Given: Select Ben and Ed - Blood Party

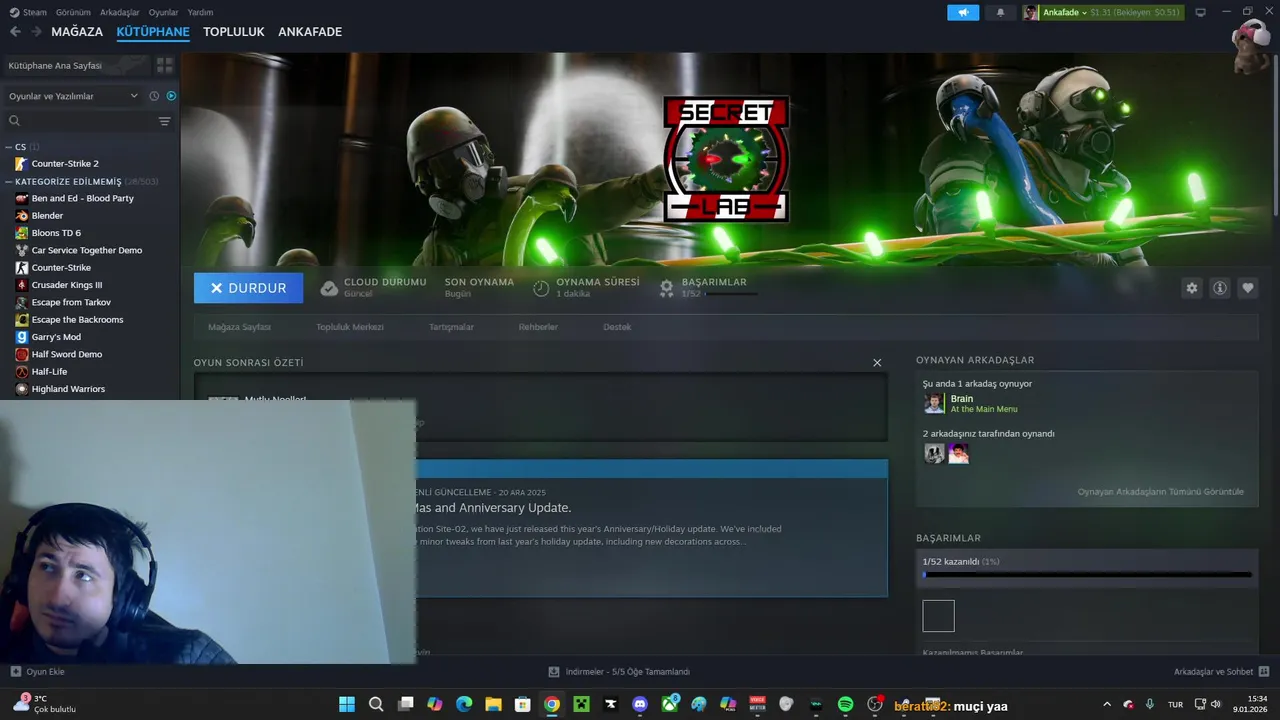Looking at the screenshot, I should point(82,198).
